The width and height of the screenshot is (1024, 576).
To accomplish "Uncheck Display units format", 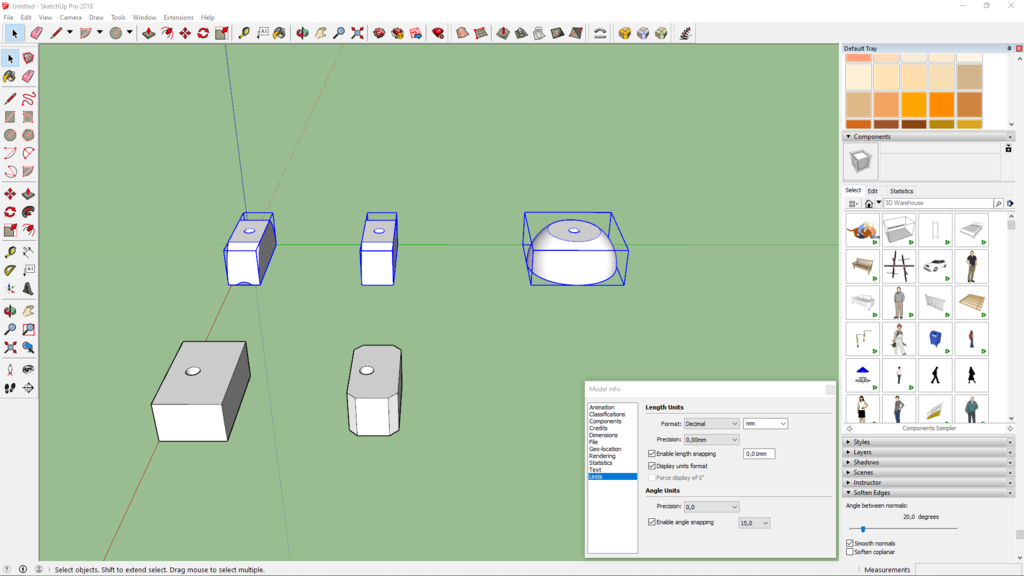I will (652, 466).
